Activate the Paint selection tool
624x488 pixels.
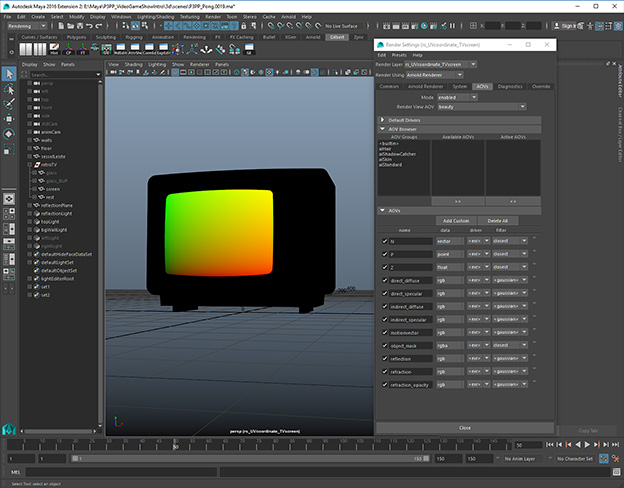[9, 104]
